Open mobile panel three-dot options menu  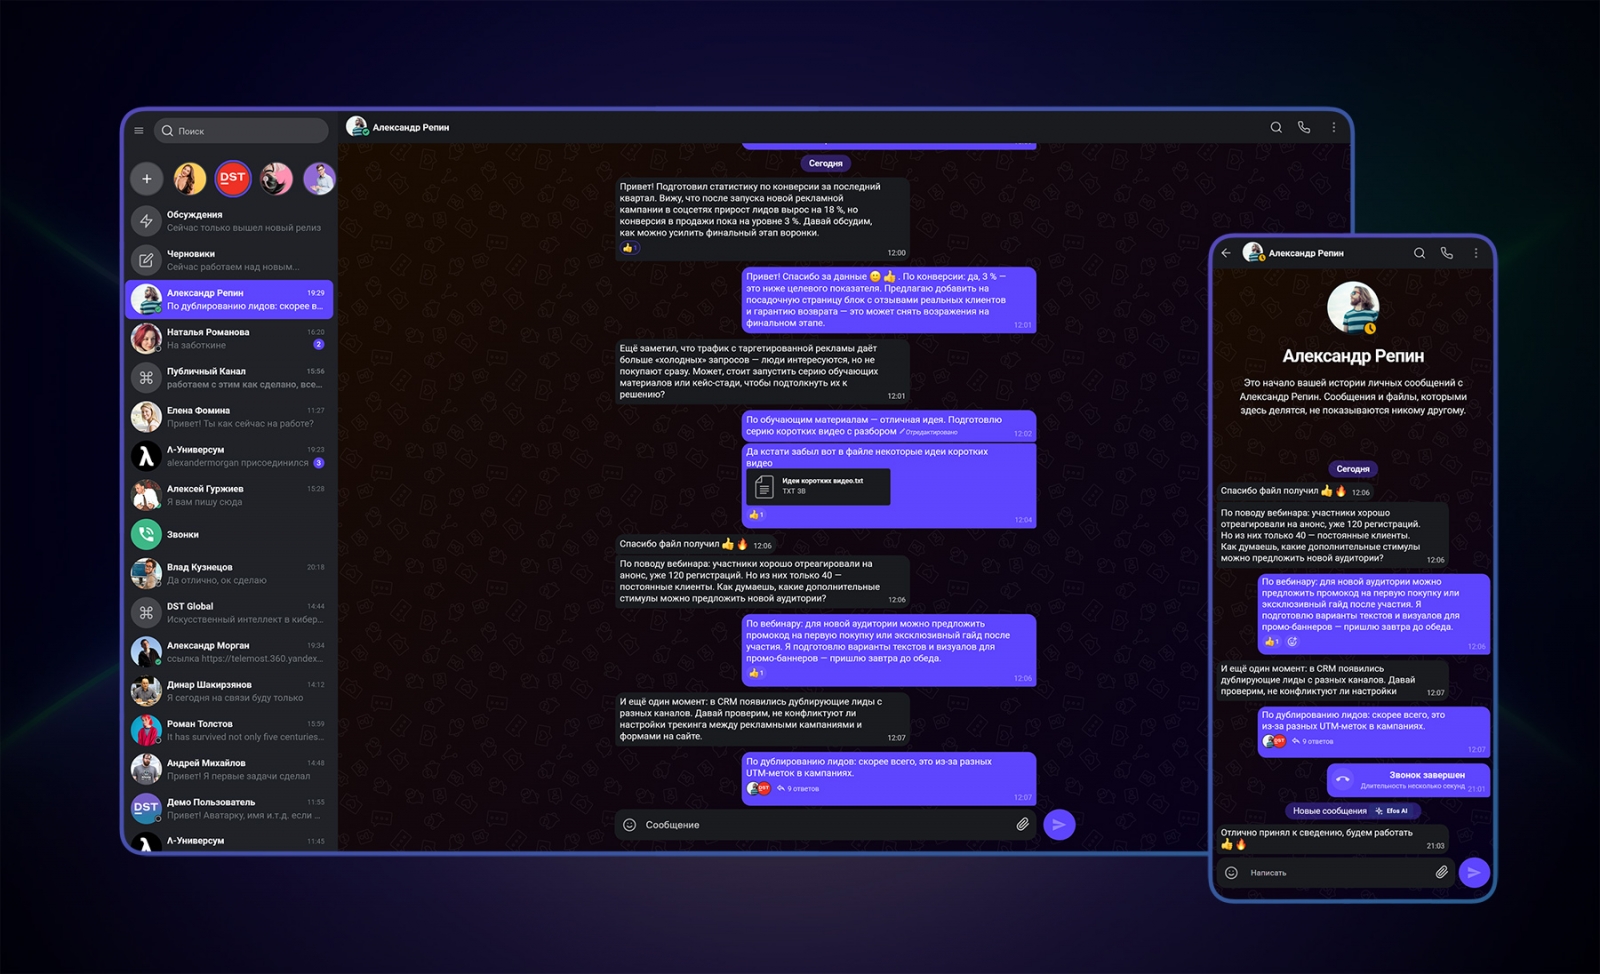(x=1475, y=254)
